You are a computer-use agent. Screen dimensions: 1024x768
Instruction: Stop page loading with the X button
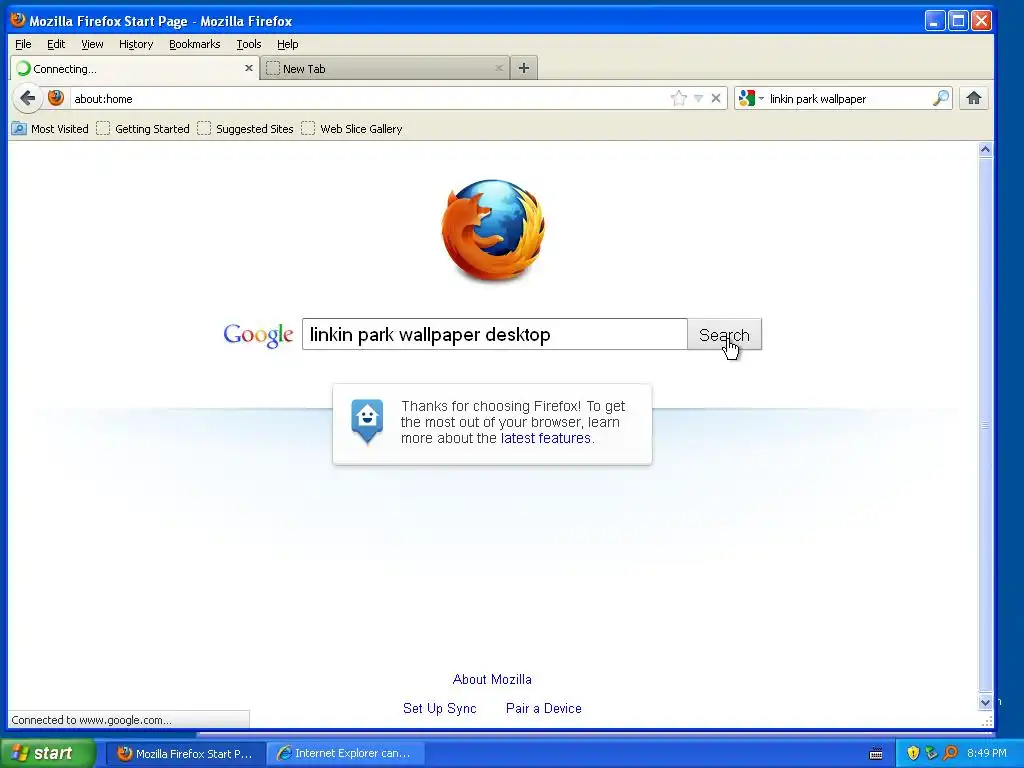coord(716,99)
